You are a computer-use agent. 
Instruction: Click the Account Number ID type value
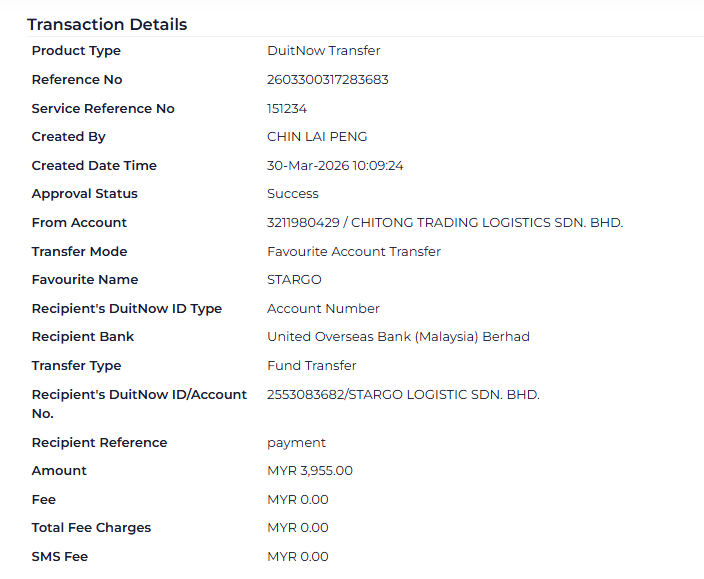coord(323,309)
